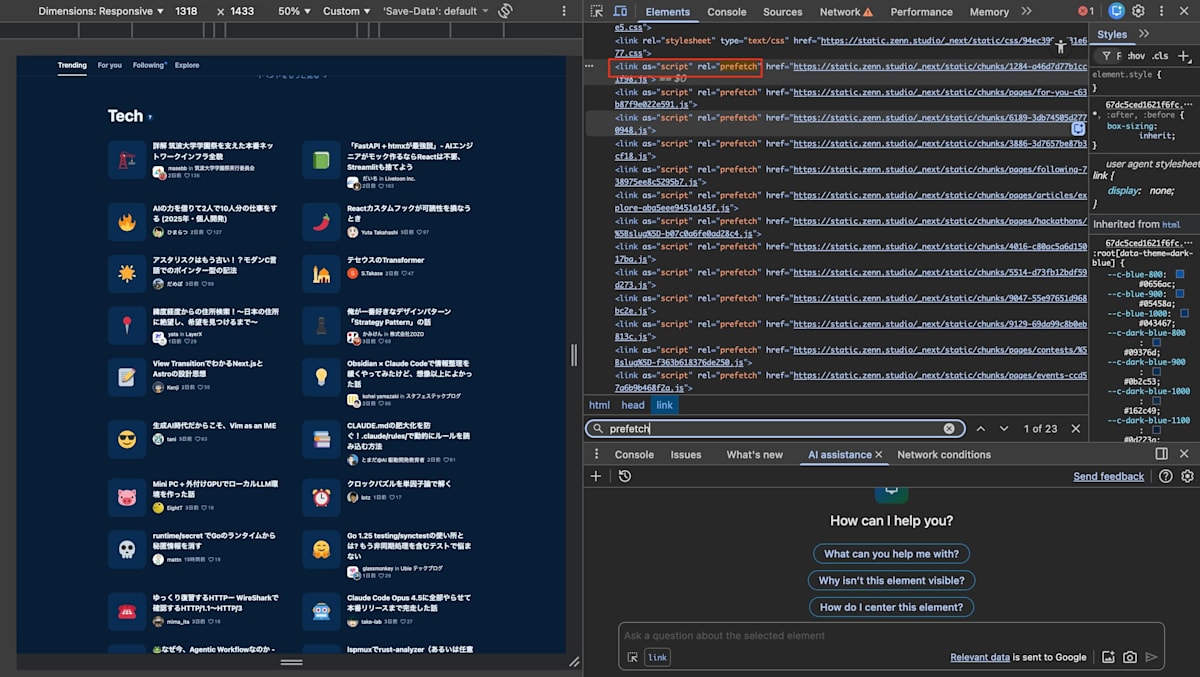Open AI assistance chat history
This screenshot has width=1200, height=677.
point(624,476)
